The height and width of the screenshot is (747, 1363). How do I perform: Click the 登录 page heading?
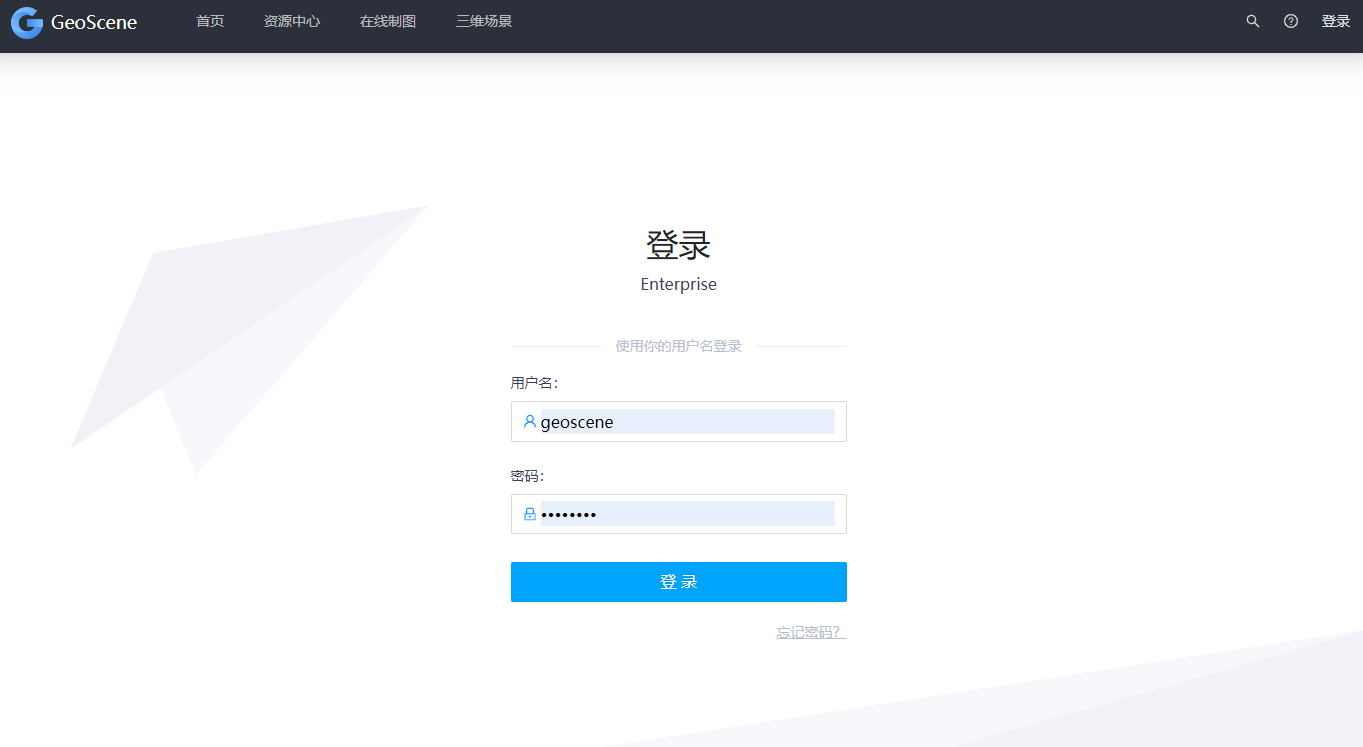(x=678, y=243)
